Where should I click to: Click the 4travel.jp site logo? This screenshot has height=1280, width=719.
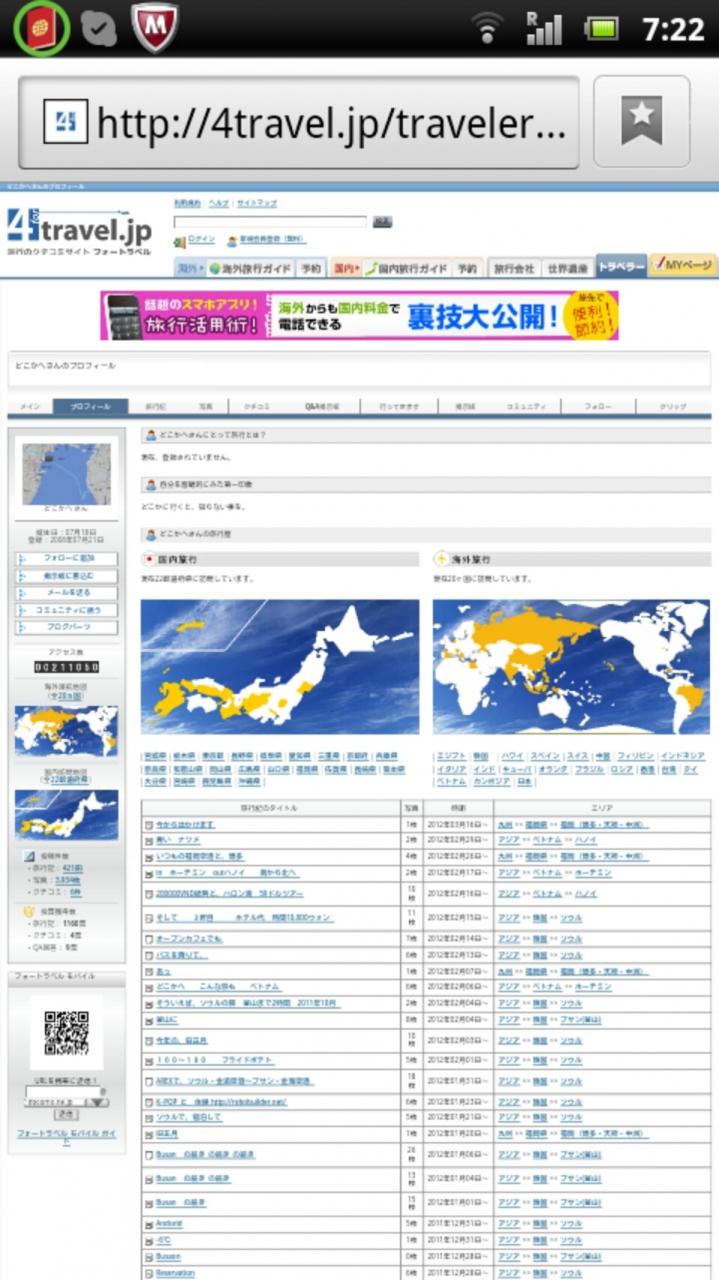coord(80,232)
